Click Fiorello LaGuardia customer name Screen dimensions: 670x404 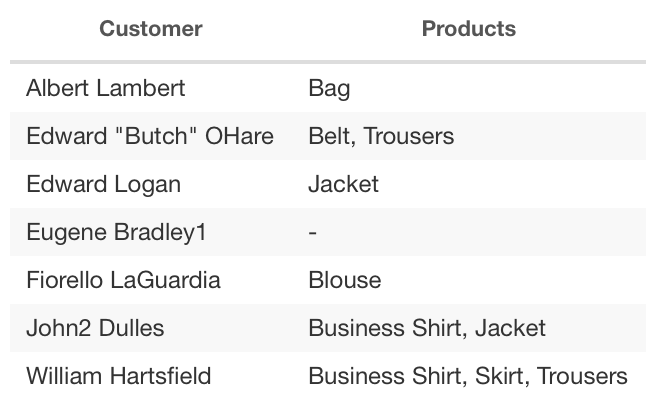point(123,280)
